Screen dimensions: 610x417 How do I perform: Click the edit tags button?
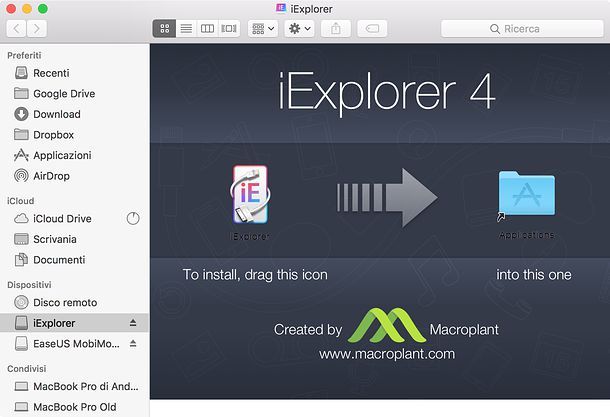pyautogui.click(x=372, y=29)
